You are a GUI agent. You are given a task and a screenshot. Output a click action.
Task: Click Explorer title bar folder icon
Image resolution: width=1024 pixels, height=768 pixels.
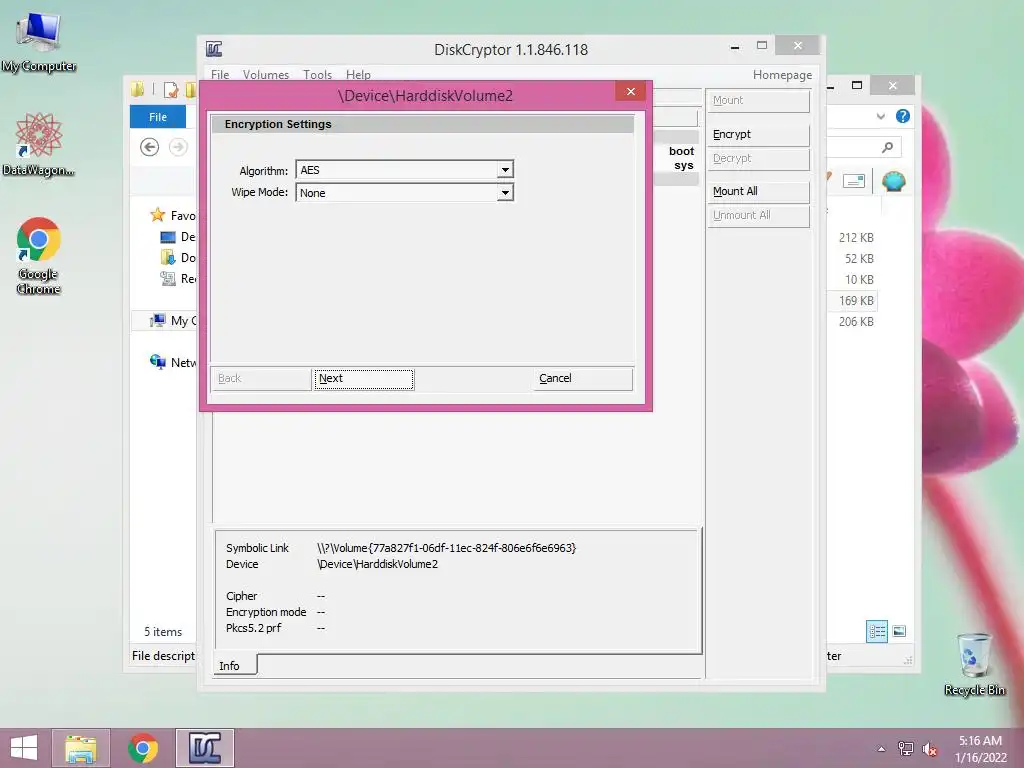[137, 90]
